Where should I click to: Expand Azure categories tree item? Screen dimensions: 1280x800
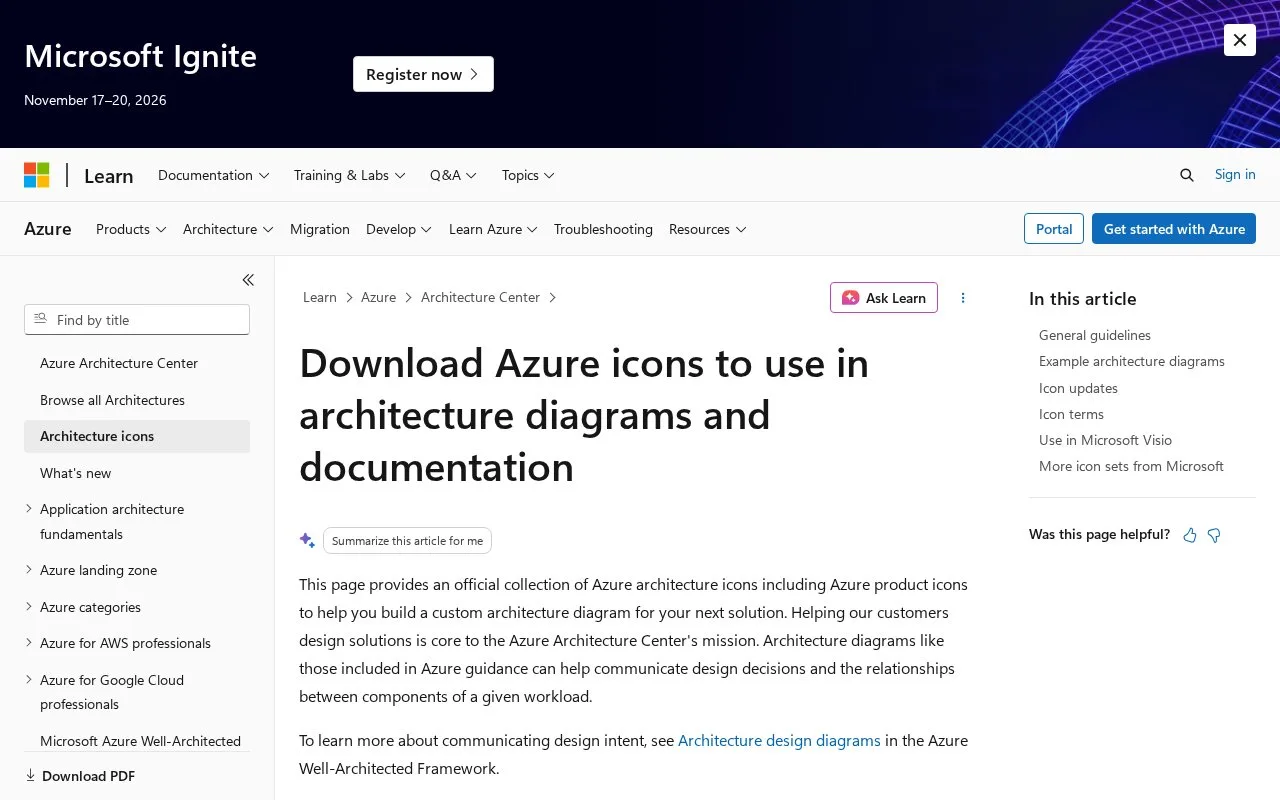click(x=28, y=607)
